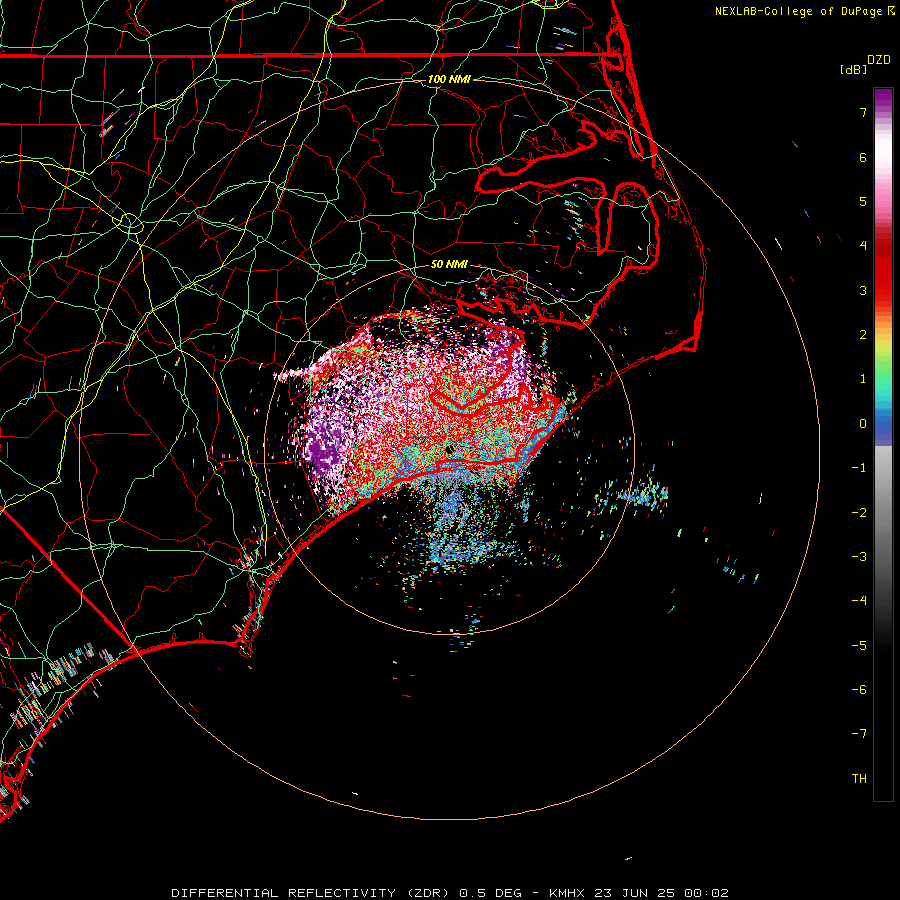The image size is (900, 900).
Task: Click the 7 value on the color scale
Action: tap(863, 112)
